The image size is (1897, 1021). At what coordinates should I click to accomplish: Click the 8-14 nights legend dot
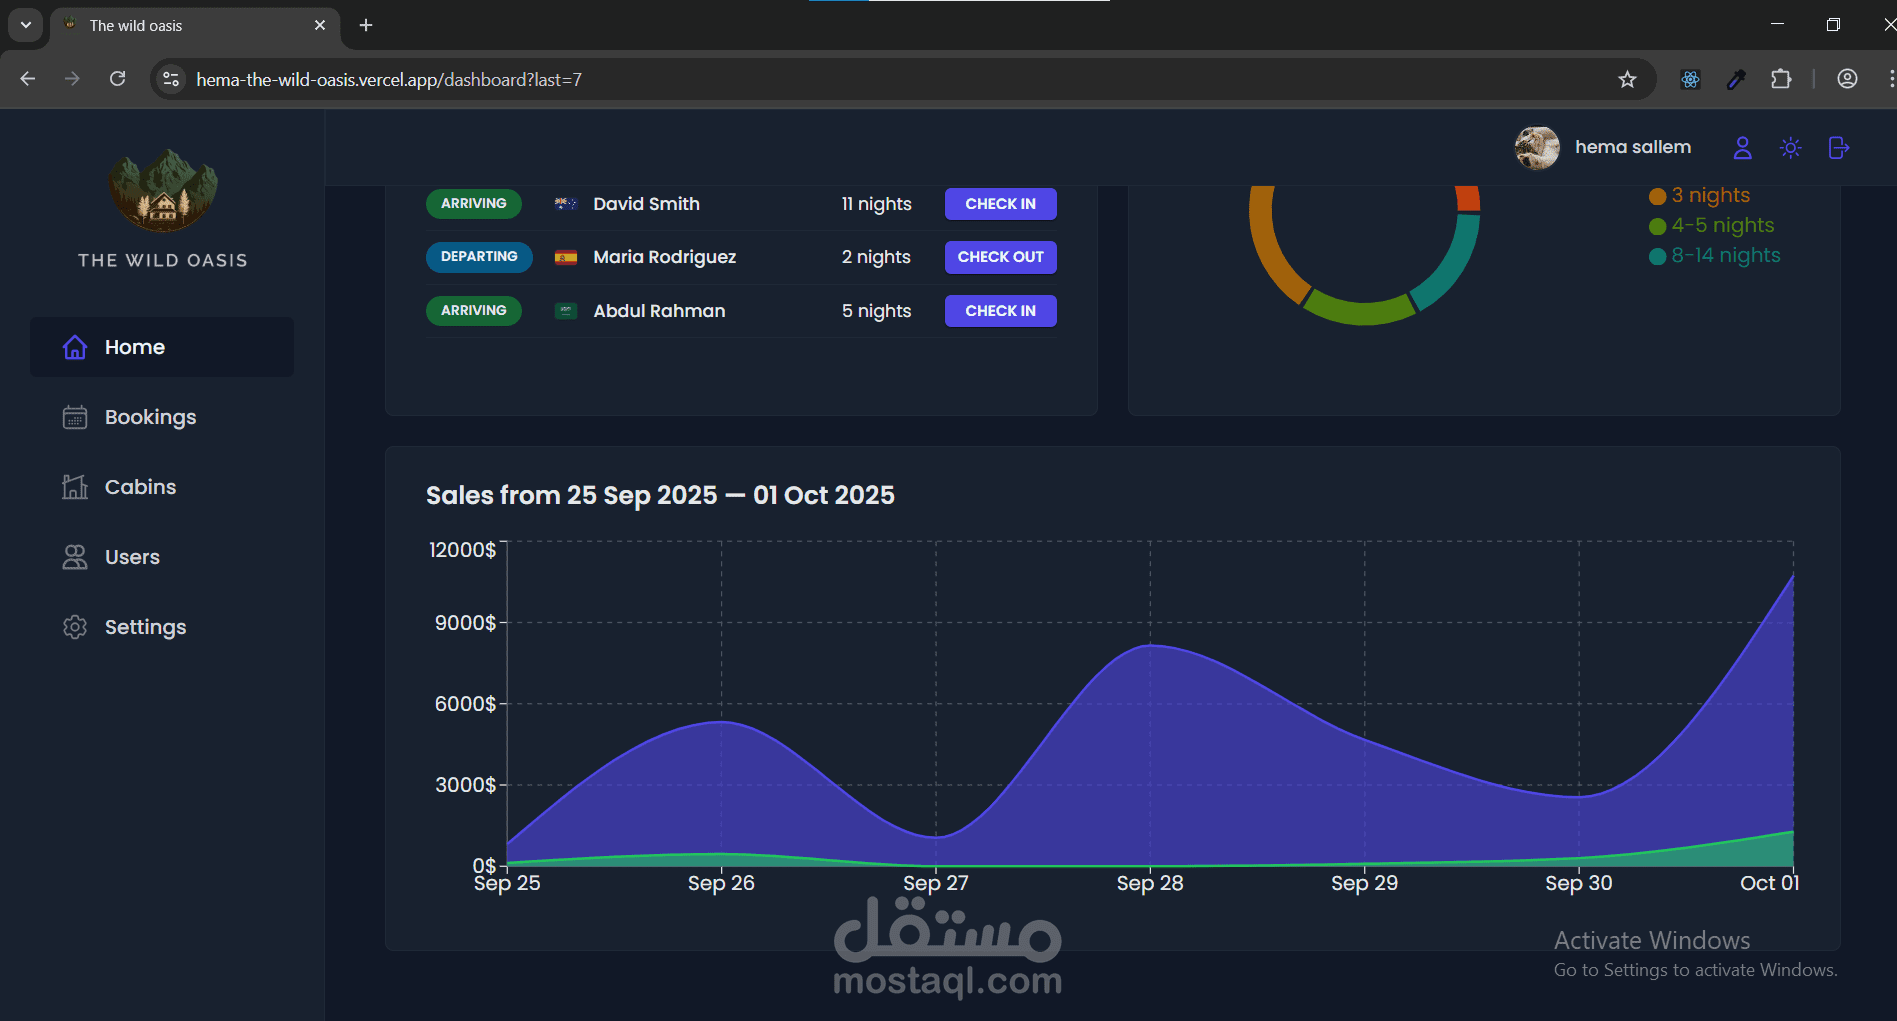point(1657,256)
